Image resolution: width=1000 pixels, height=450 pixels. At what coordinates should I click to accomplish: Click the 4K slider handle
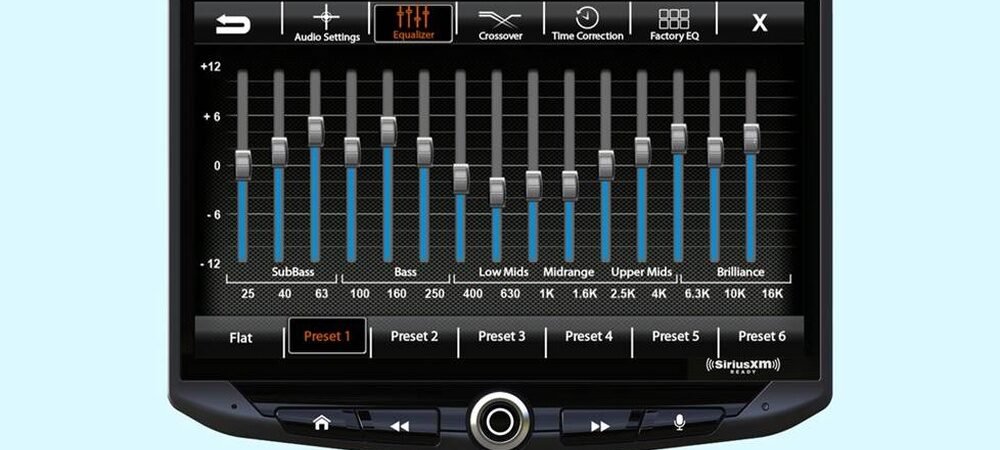click(642, 152)
